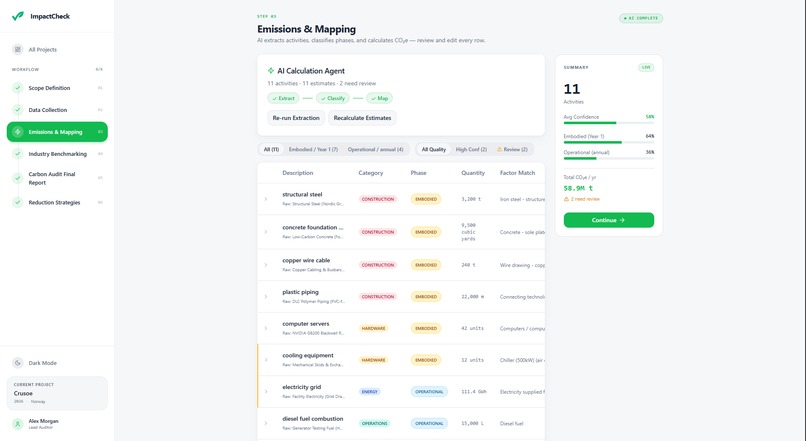The height and width of the screenshot is (441, 806).
Task: Go to Scope Definition step
Action: pyautogui.click(x=57, y=88)
